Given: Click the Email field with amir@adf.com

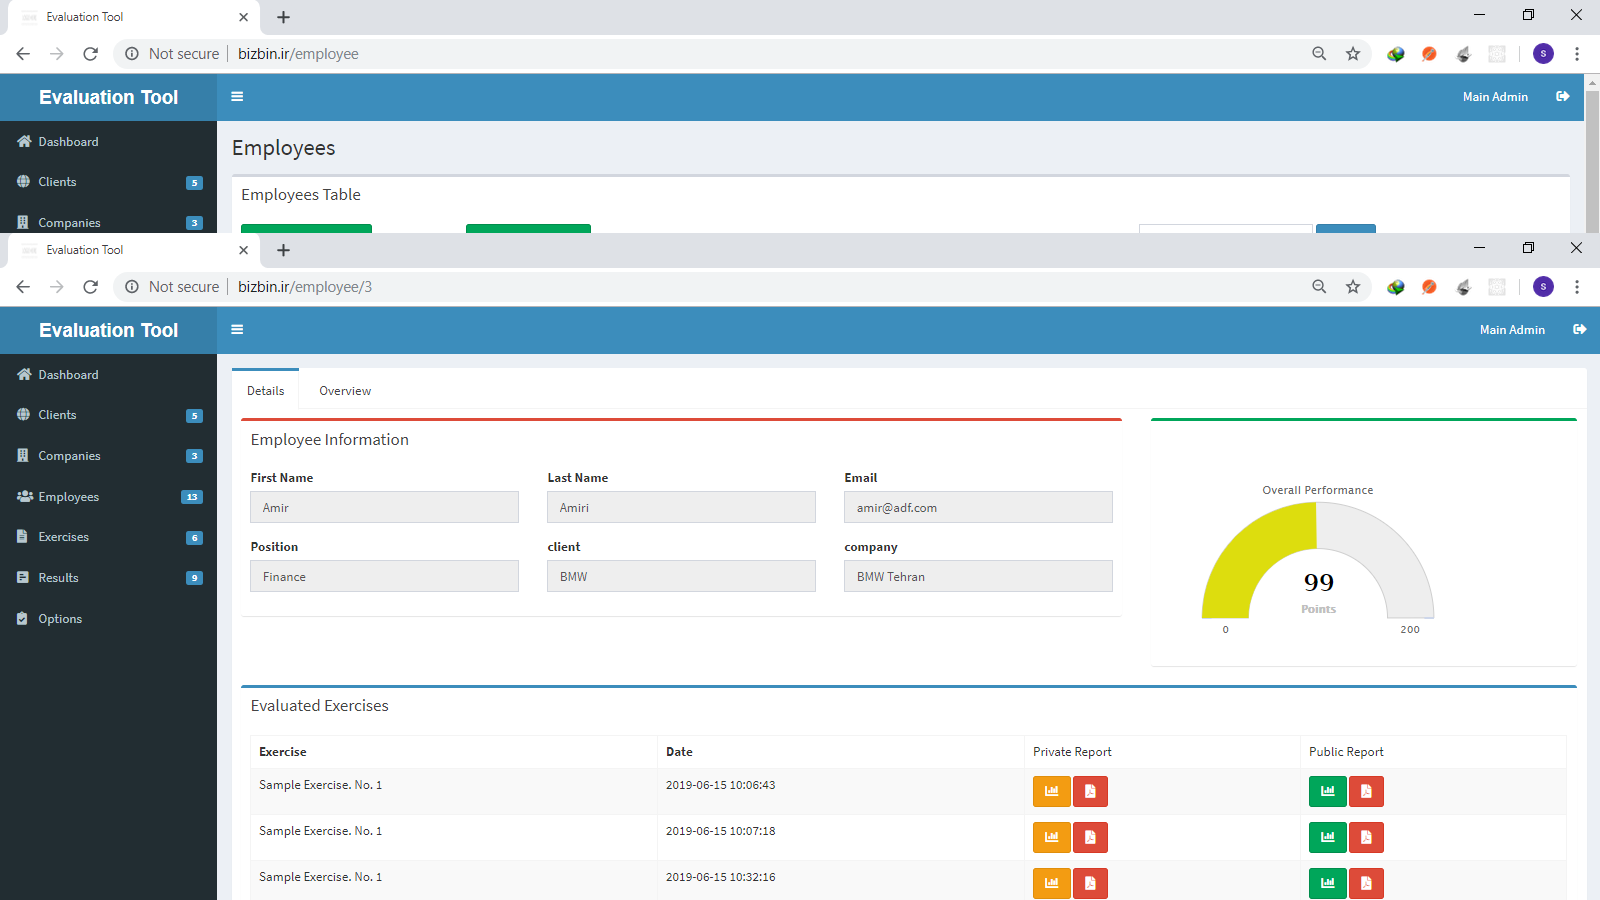Looking at the screenshot, I should coord(978,507).
